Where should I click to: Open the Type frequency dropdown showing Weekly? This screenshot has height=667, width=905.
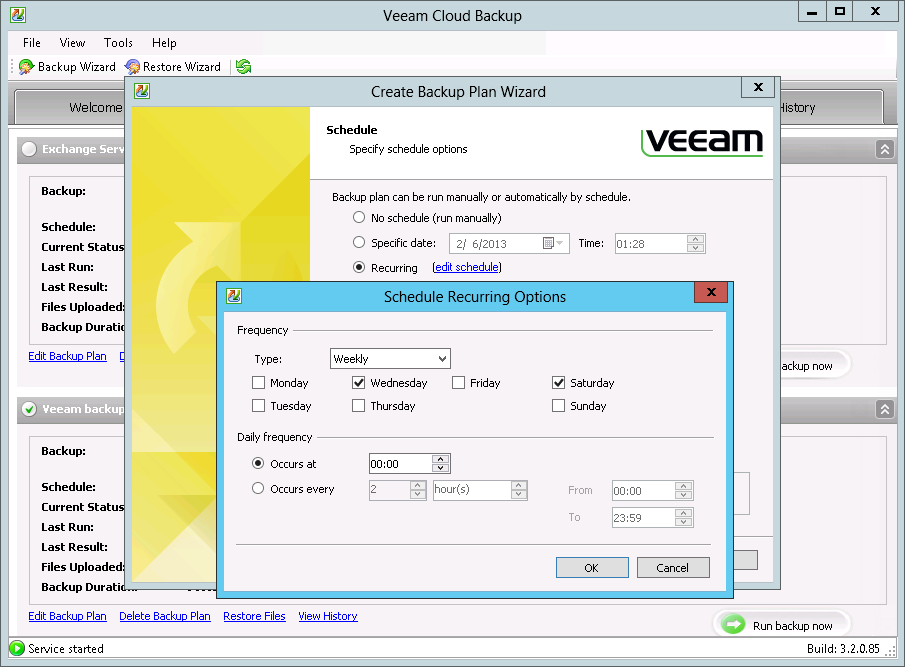coord(390,358)
